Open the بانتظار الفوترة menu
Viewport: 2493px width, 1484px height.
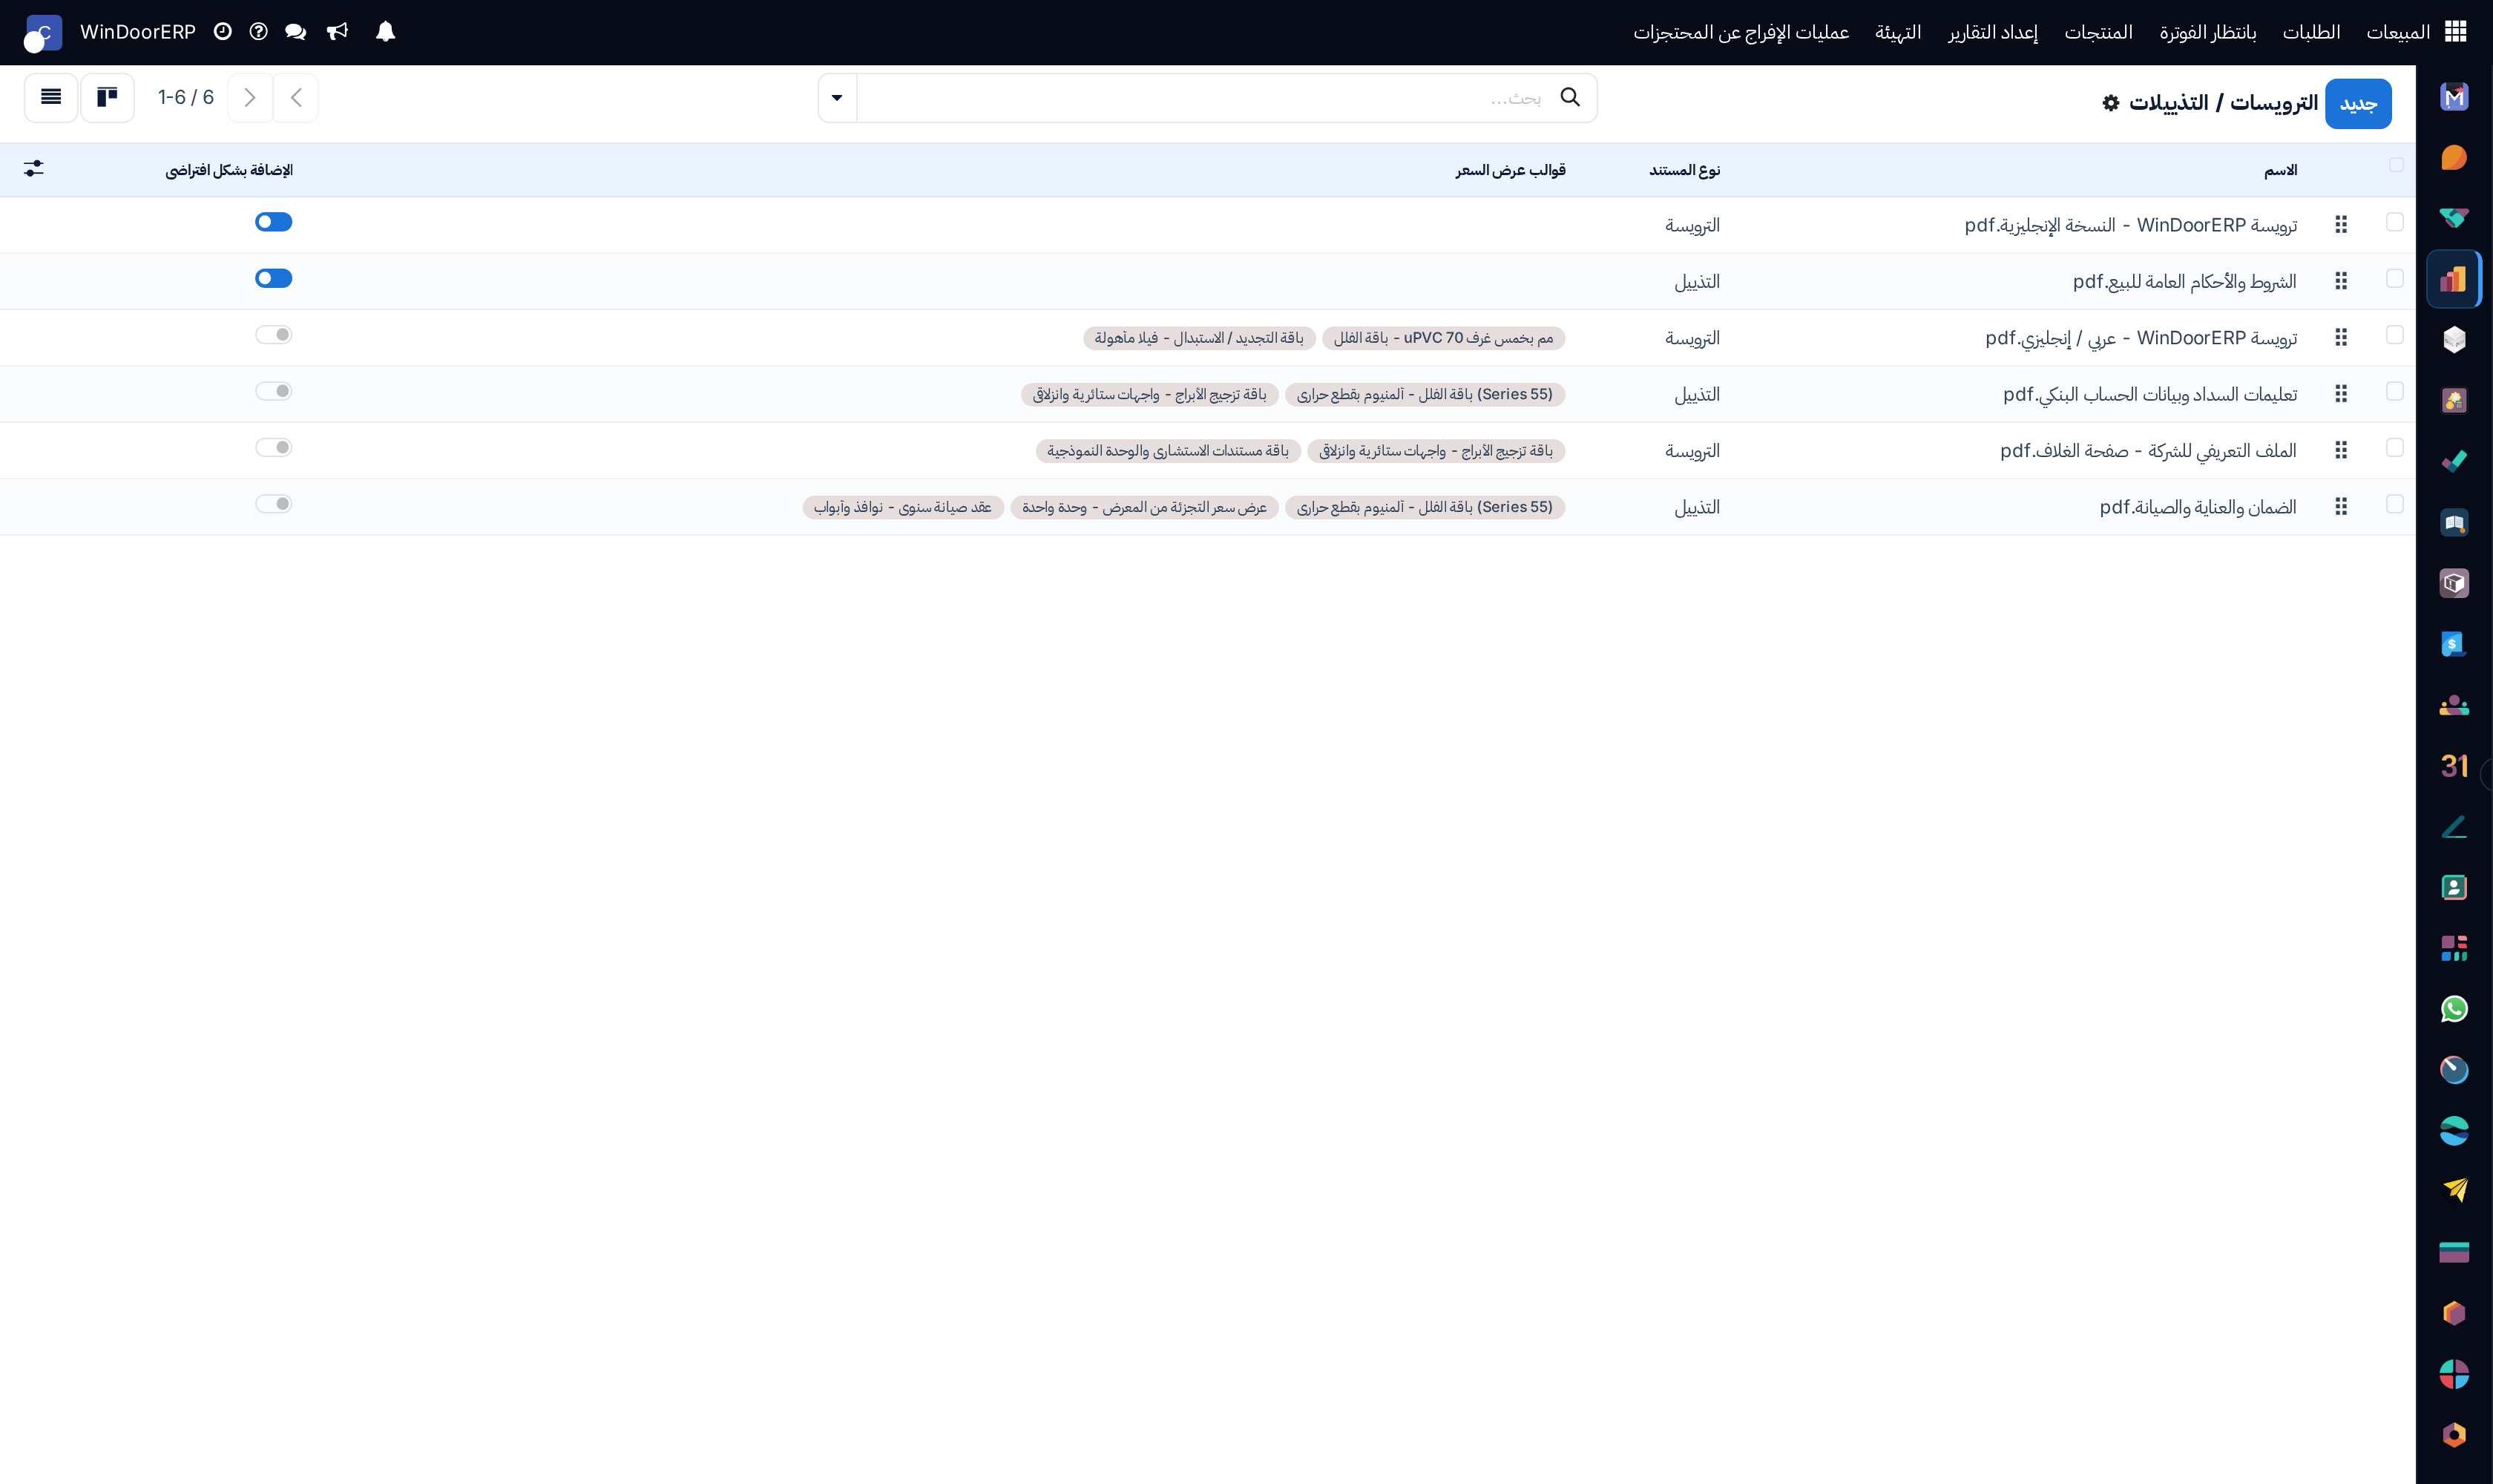pos(2207,32)
